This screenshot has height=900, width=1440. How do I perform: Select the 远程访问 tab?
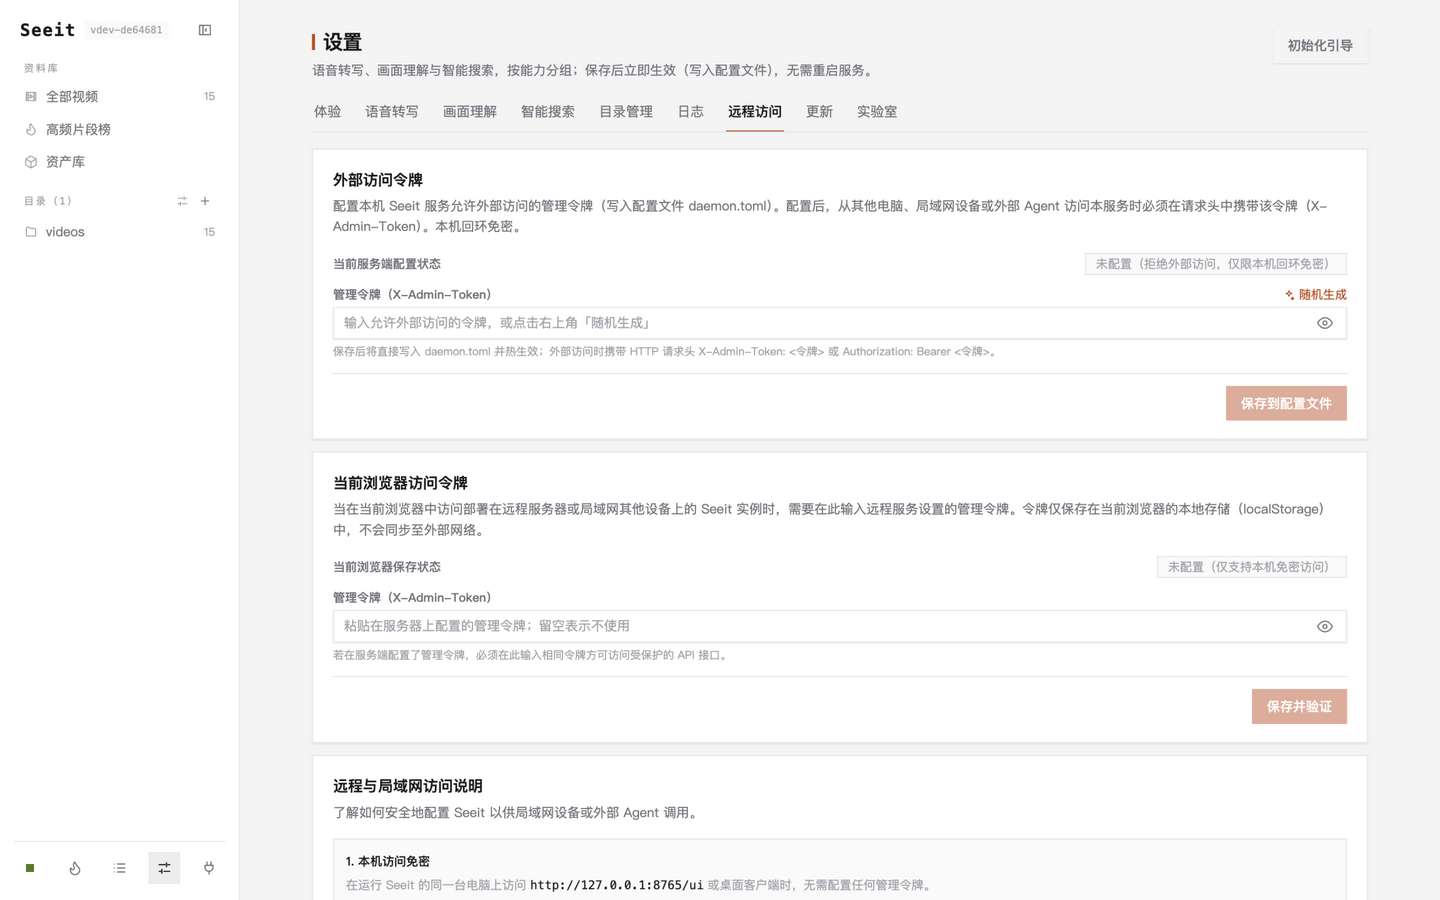tap(755, 112)
